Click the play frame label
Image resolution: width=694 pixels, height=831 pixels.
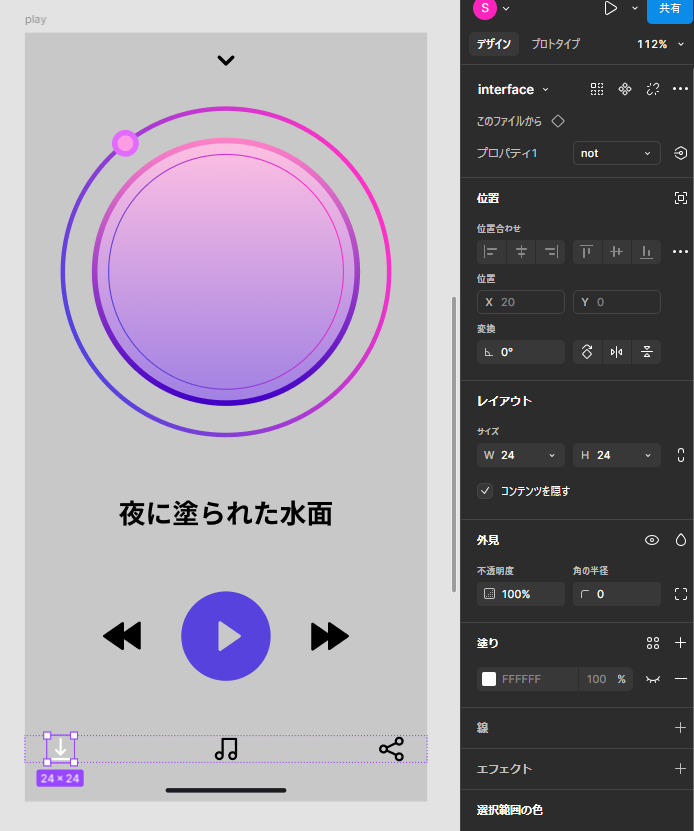pos(36,20)
